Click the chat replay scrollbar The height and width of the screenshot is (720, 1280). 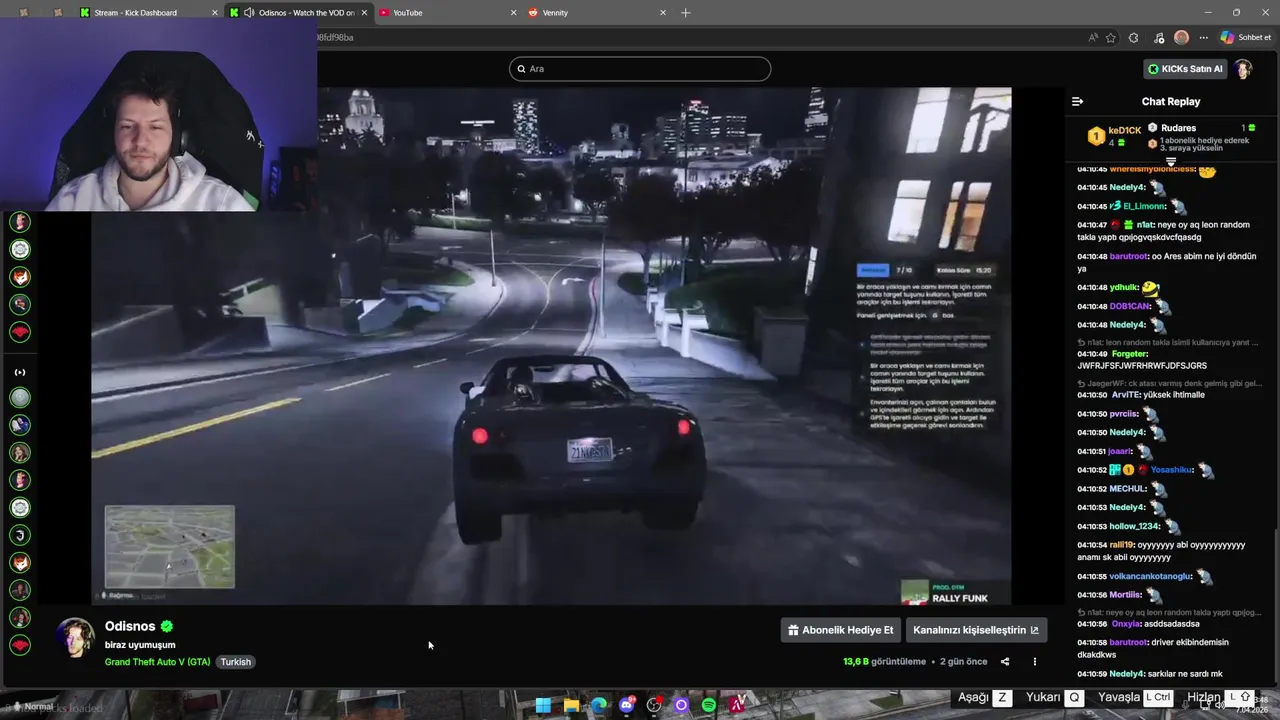tap(1276, 607)
